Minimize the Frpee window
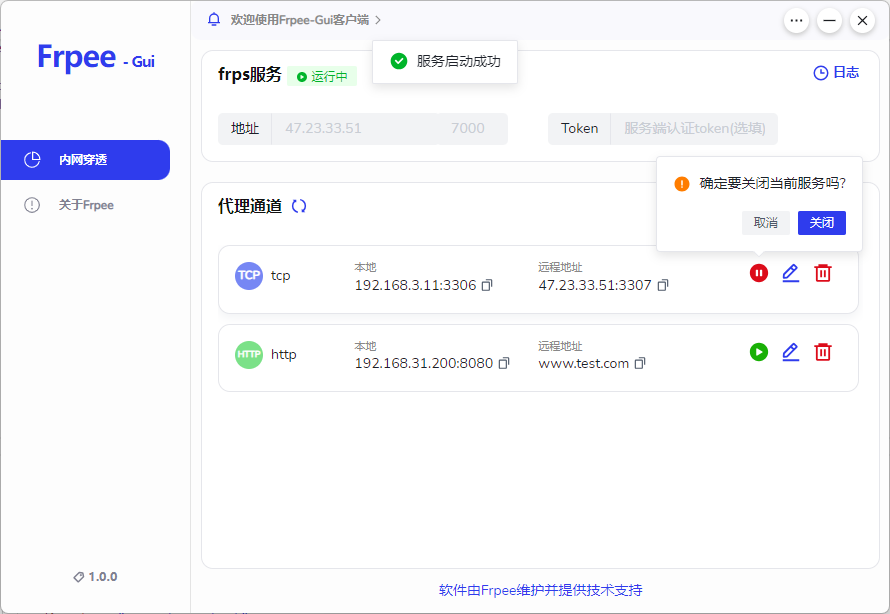The width and height of the screenshot is (890, 614). [x=829, y=21]
